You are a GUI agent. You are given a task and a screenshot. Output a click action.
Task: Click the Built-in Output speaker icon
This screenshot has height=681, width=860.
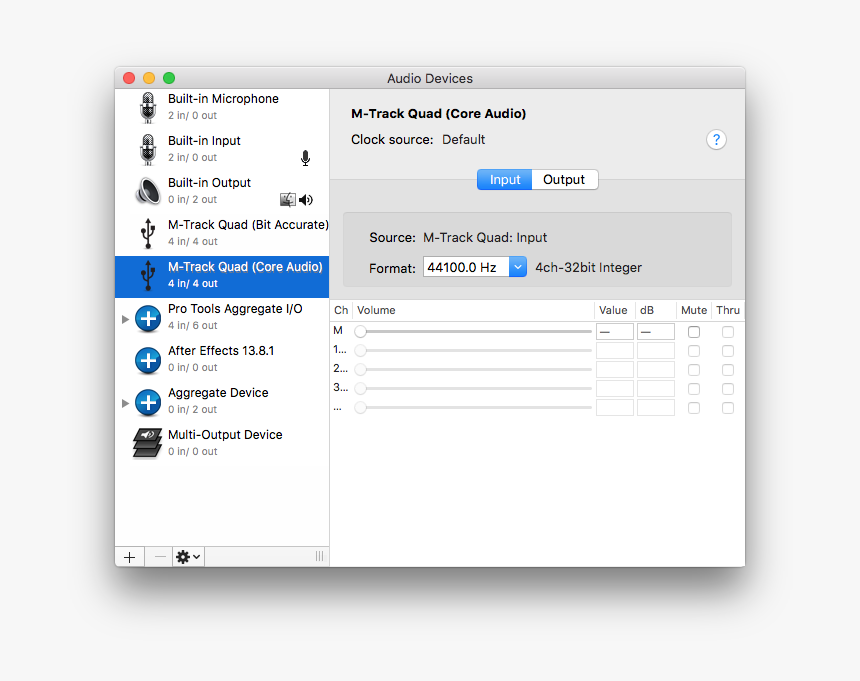coord(148,191)
